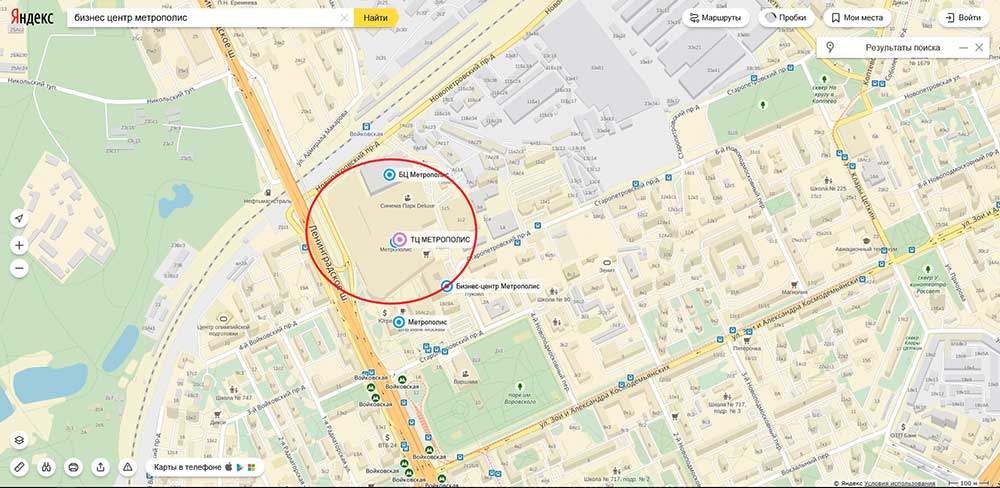This screenshot has height=488, width=1000.
Task: Click the print map icon
Action: point(73,467)
